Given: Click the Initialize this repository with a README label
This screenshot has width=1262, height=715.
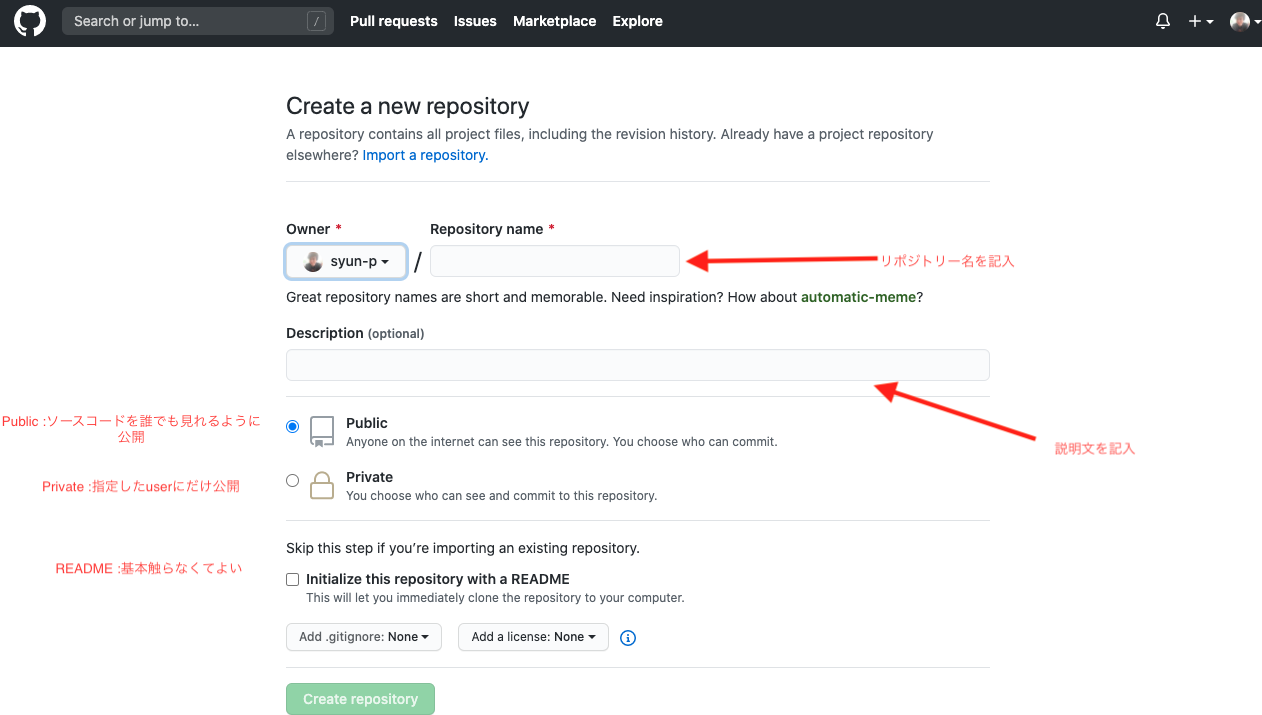Looking at the screenshot, I should pyautogui.click(x=438, y=579).
